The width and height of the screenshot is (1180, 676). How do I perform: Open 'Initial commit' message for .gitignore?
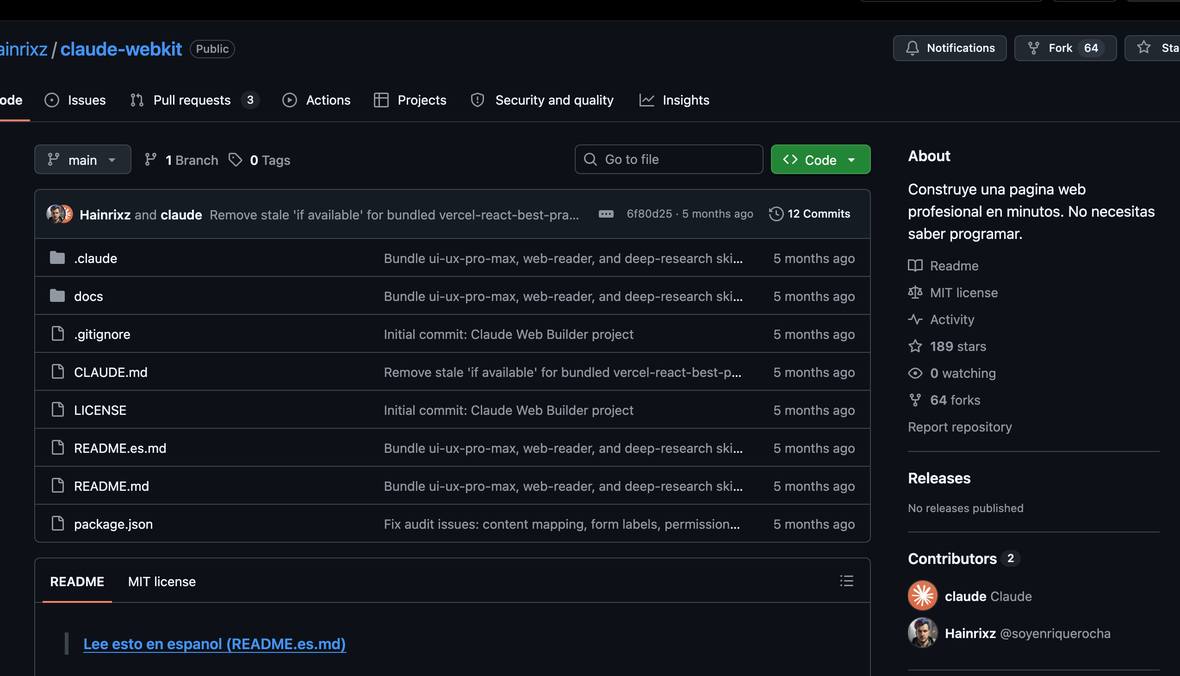pos(509,334)
